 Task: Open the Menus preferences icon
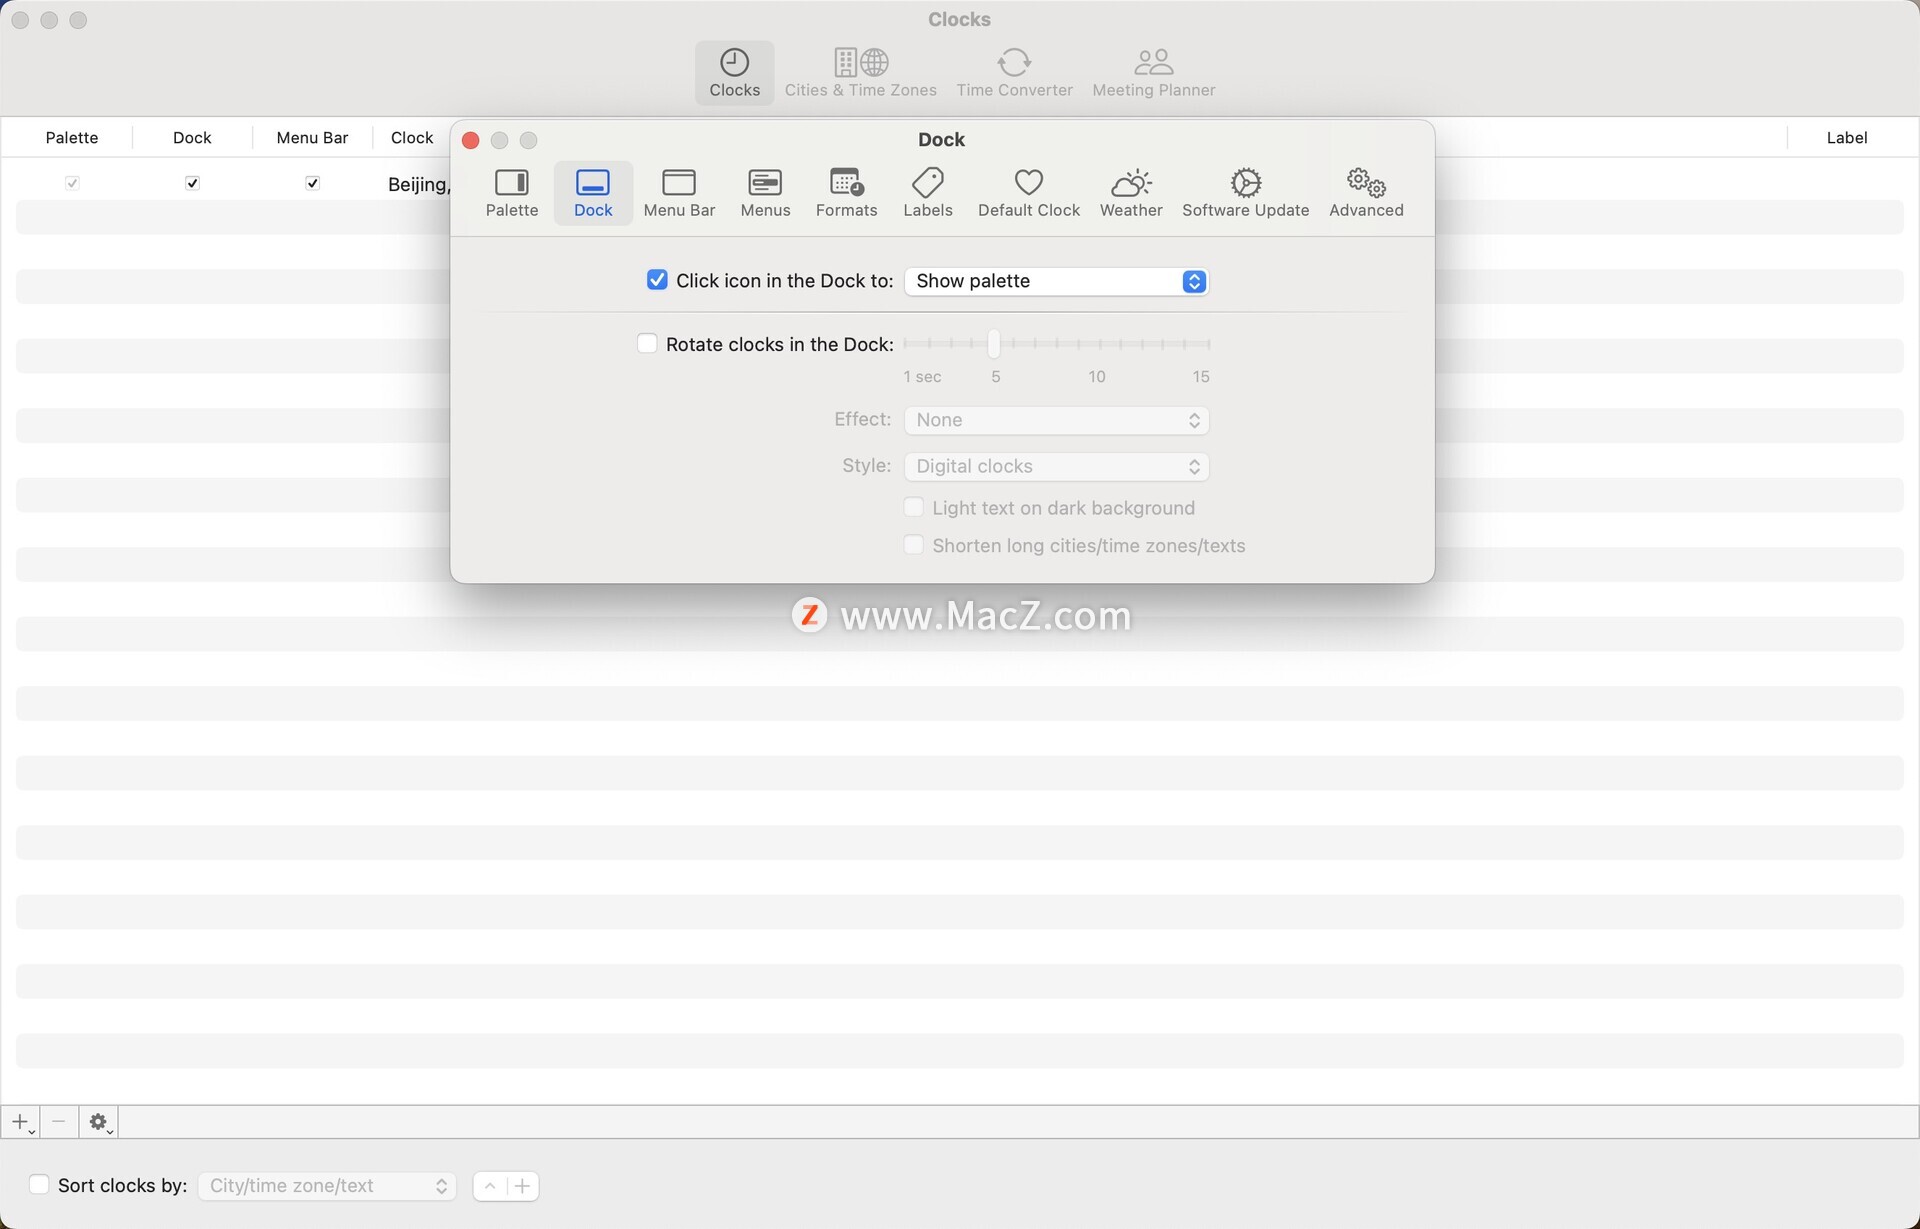(765, 192)
